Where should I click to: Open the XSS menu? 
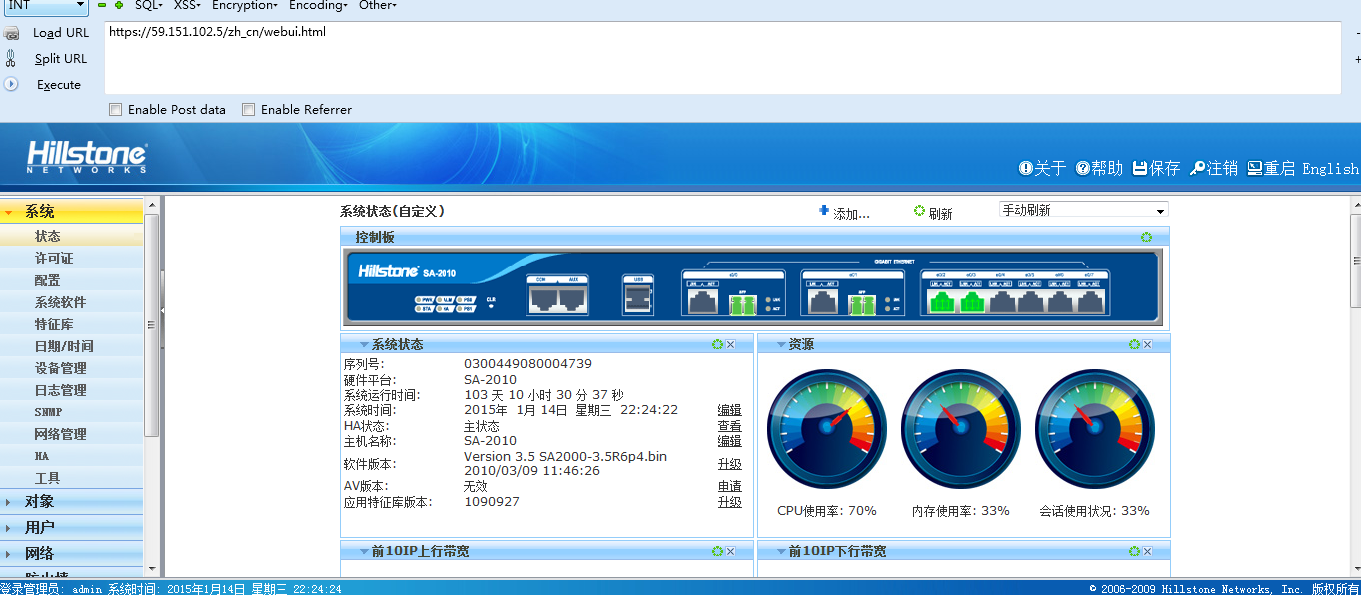[187, 5]
